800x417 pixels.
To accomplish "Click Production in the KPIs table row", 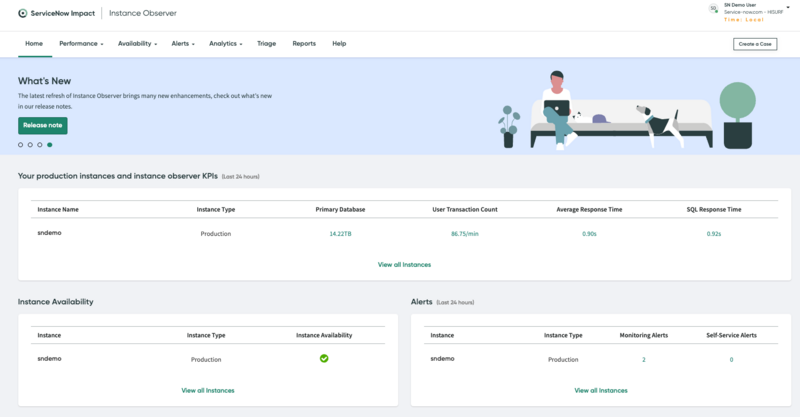I will [216, 234].
